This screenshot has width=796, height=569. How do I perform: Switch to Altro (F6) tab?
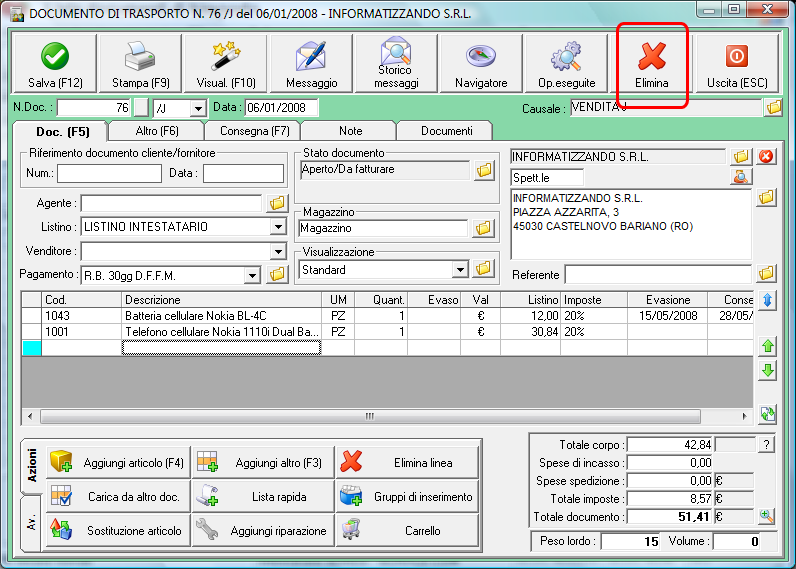tap(157, 131)
